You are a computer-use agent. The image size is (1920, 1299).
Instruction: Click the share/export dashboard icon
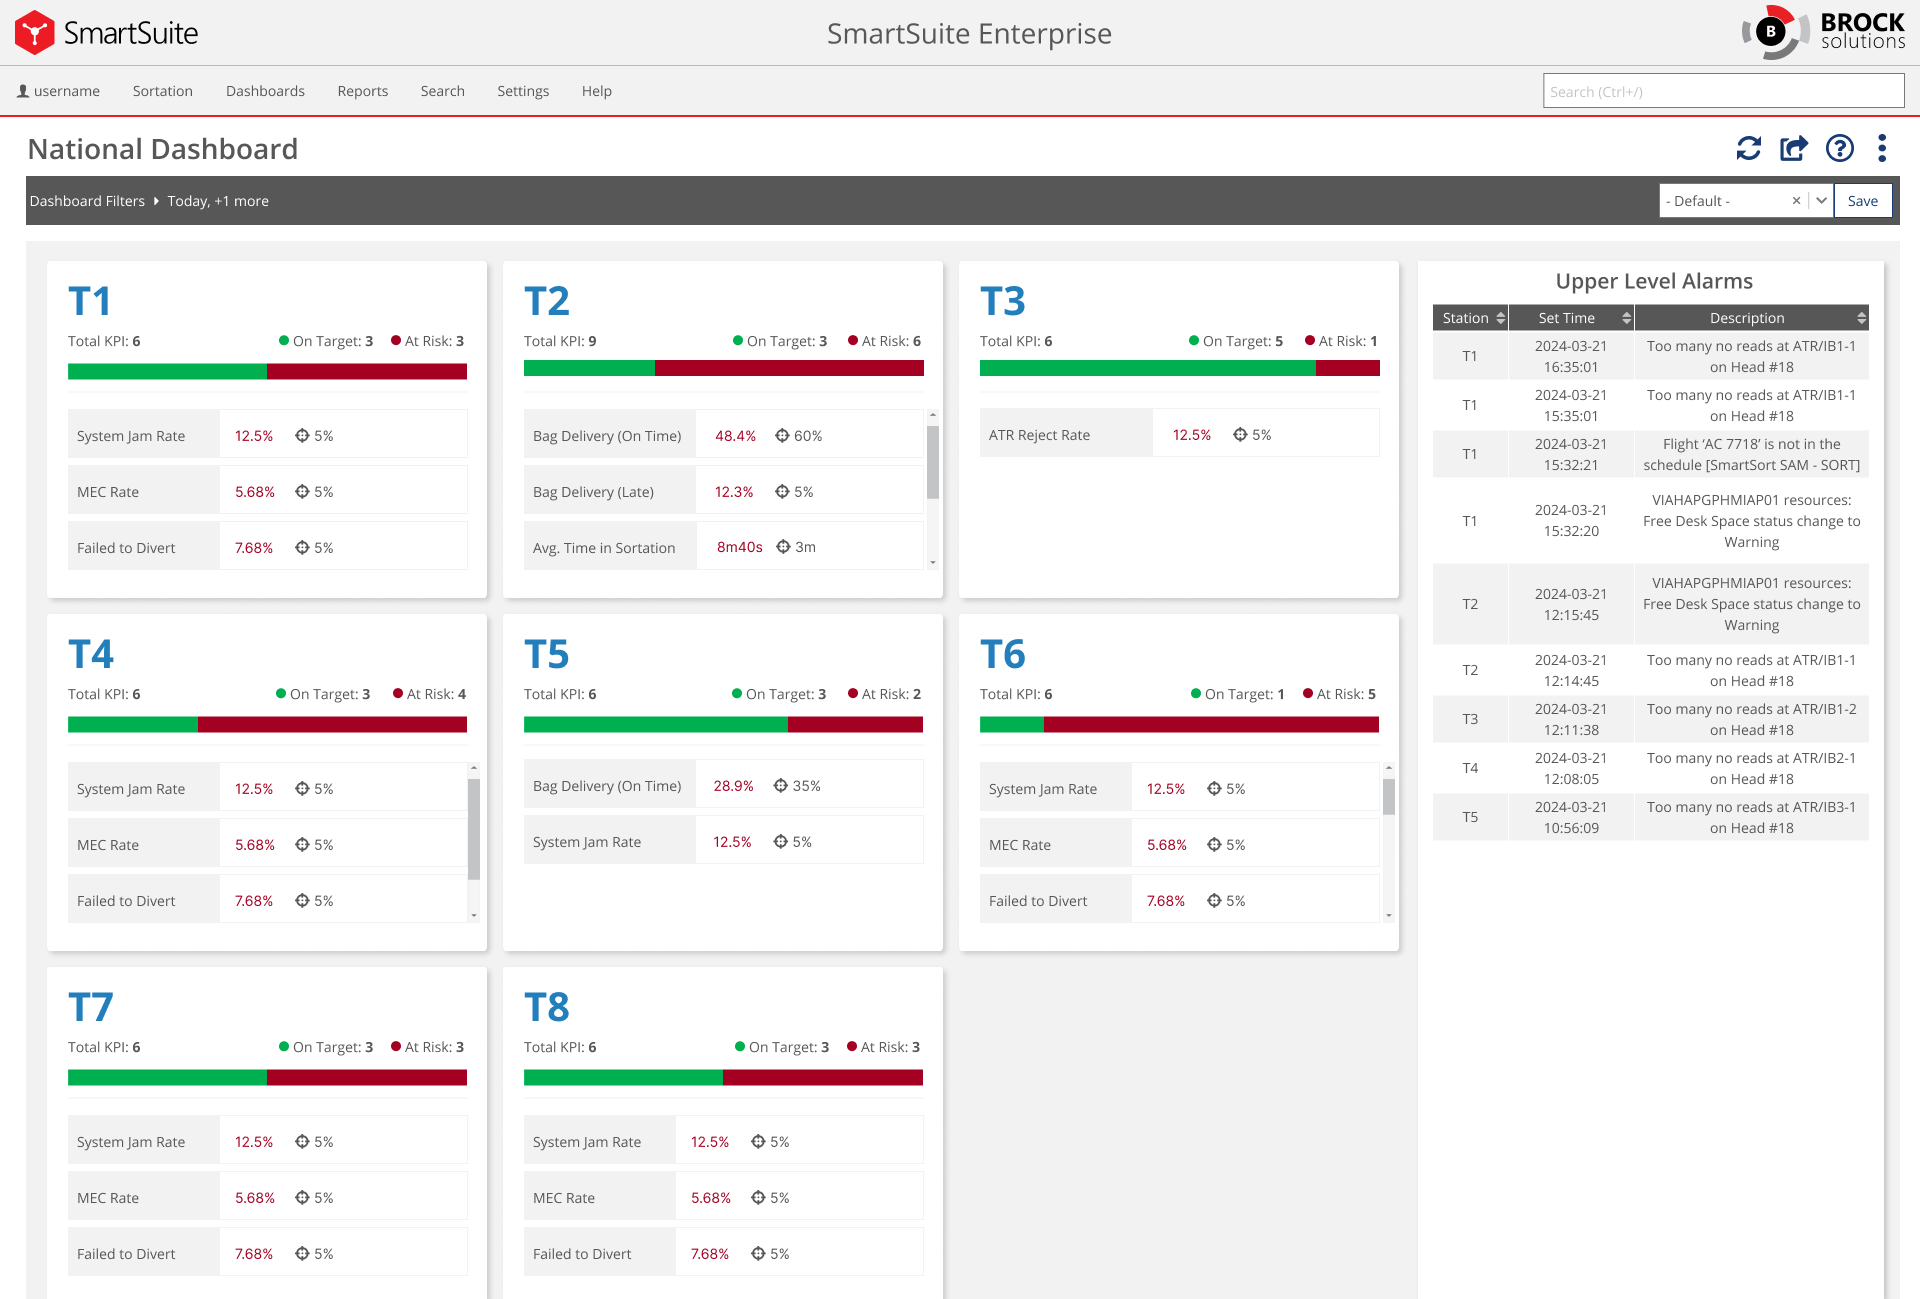click(x=1794, y=148)
